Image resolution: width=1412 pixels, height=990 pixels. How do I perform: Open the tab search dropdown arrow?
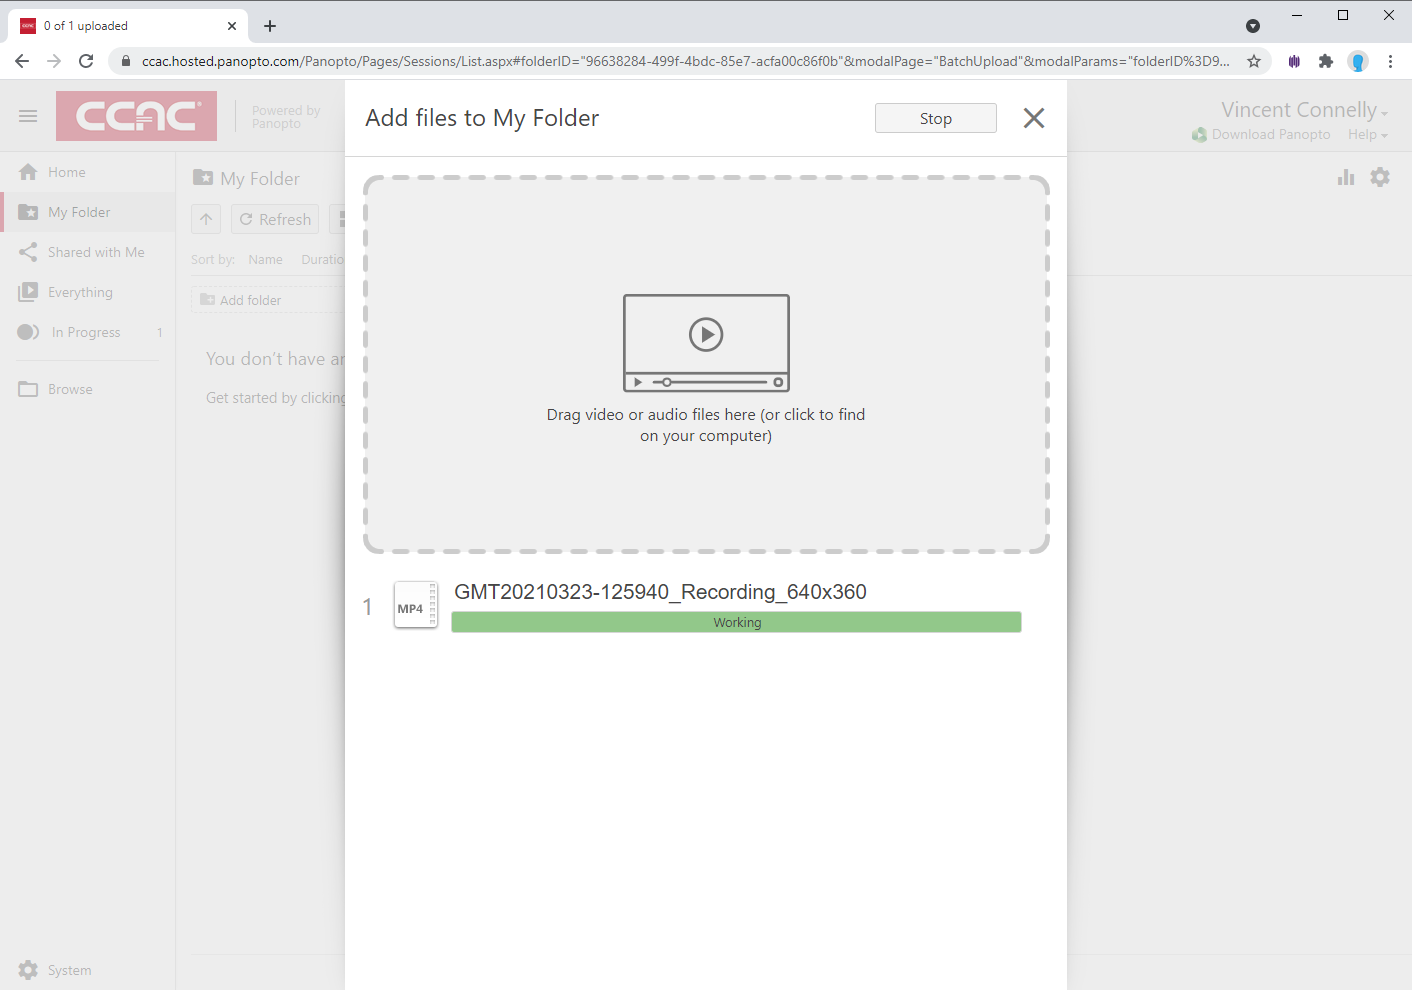pos(1253,26)
